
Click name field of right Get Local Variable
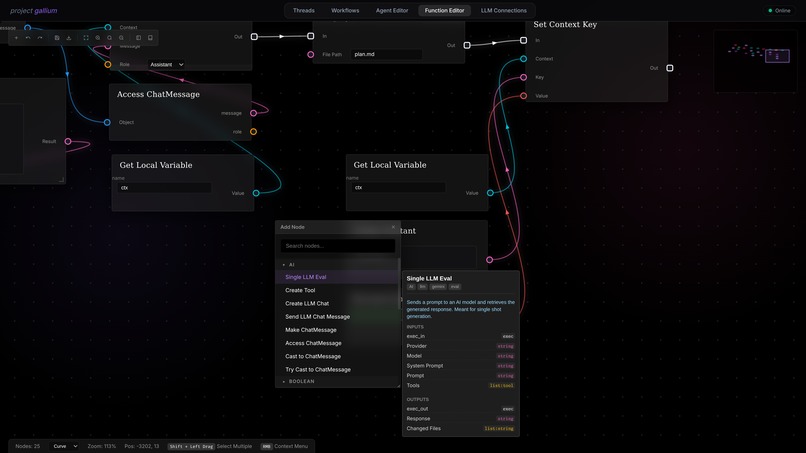tap(398, 188)
